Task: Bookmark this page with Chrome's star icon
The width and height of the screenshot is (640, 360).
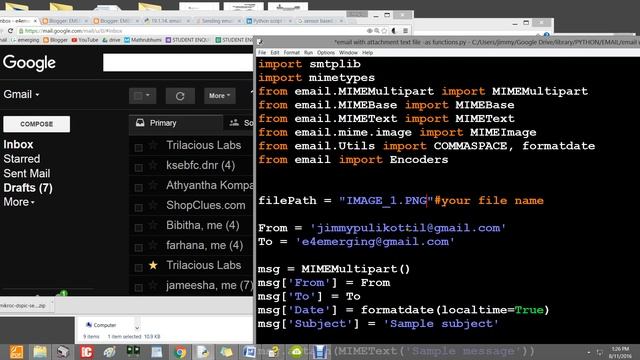Action: pyautogui.click(x=384, y=31)
